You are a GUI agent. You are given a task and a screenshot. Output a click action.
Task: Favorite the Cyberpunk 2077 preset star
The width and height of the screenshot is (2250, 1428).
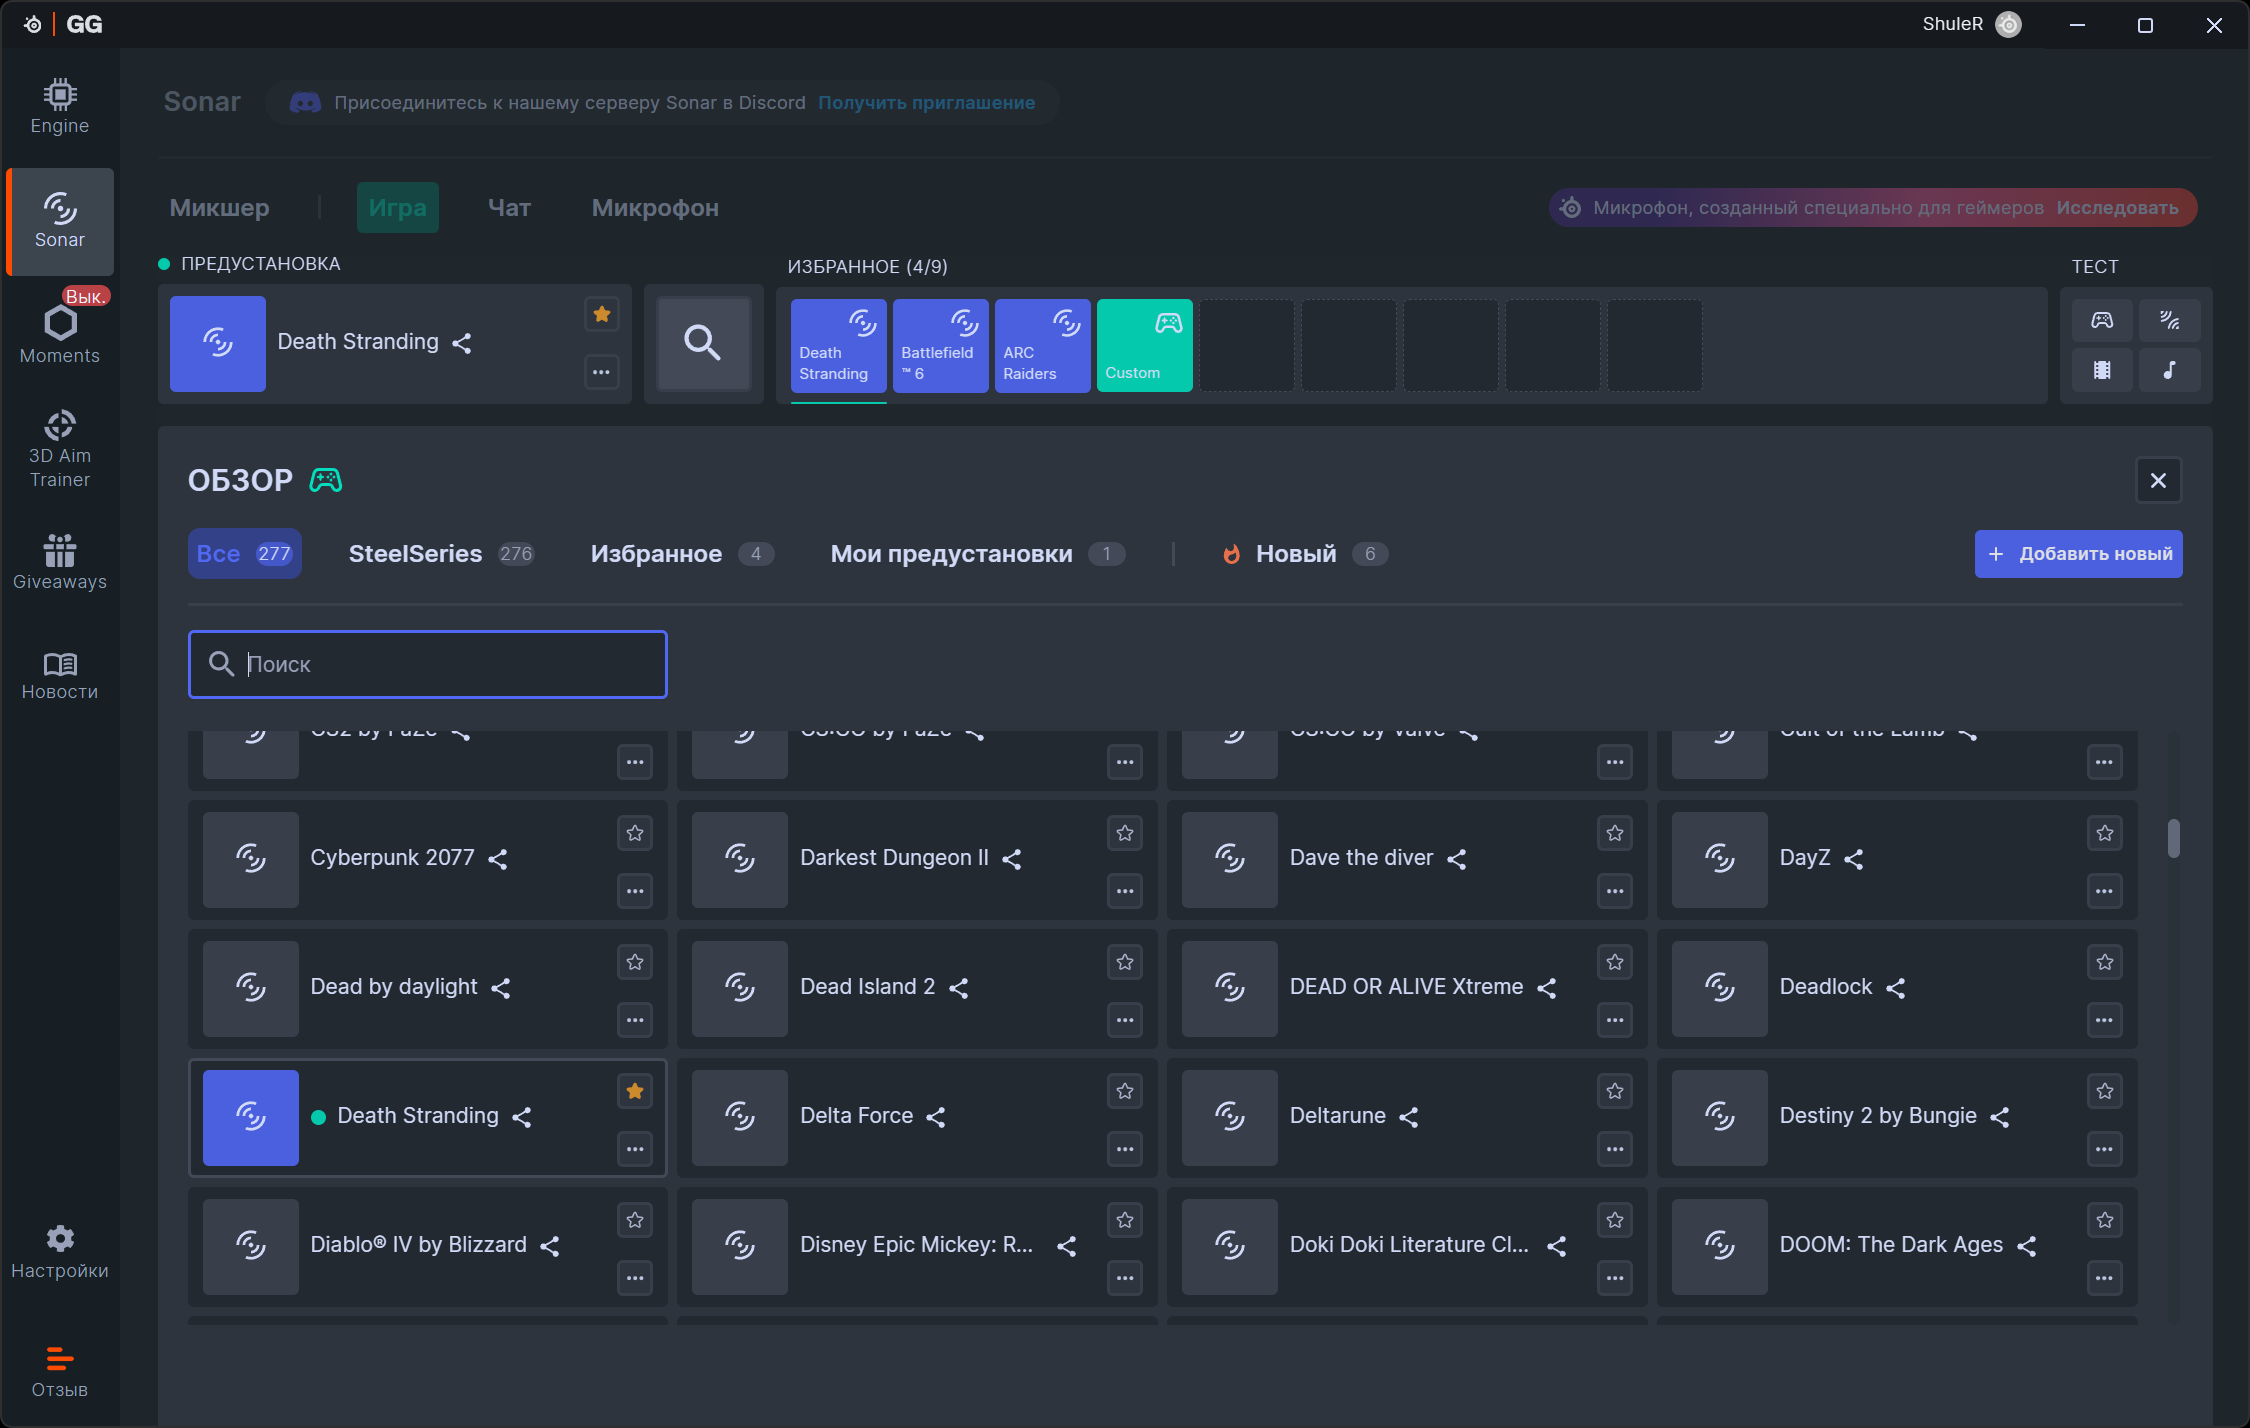635,833
